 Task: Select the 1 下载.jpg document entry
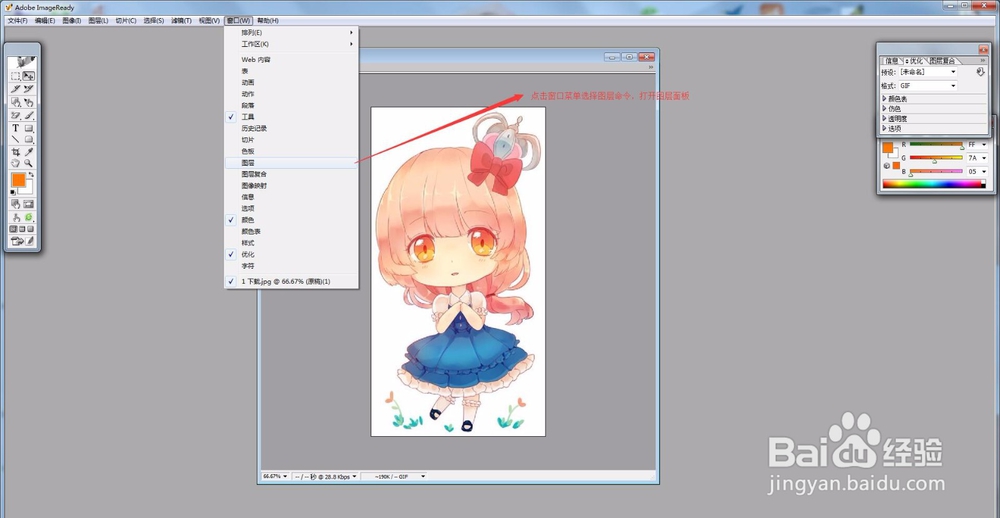[291, 281]
